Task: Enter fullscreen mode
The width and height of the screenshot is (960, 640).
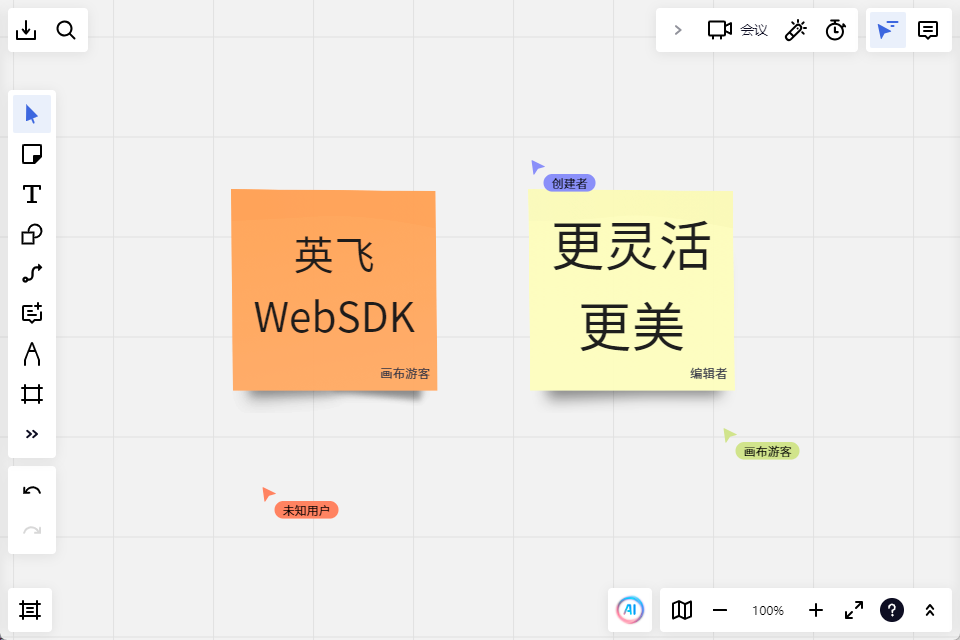Action: point(853,610)
